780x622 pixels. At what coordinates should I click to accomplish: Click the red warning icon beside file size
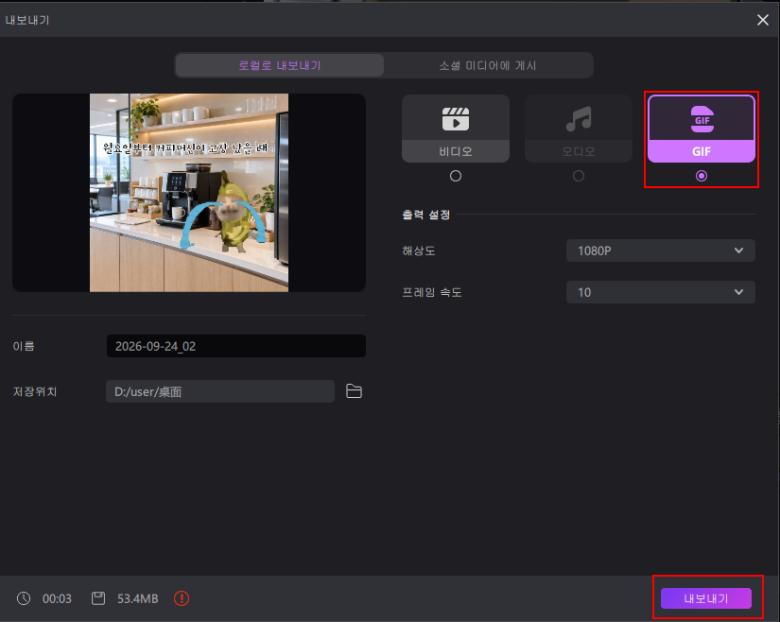coord(182,598)
